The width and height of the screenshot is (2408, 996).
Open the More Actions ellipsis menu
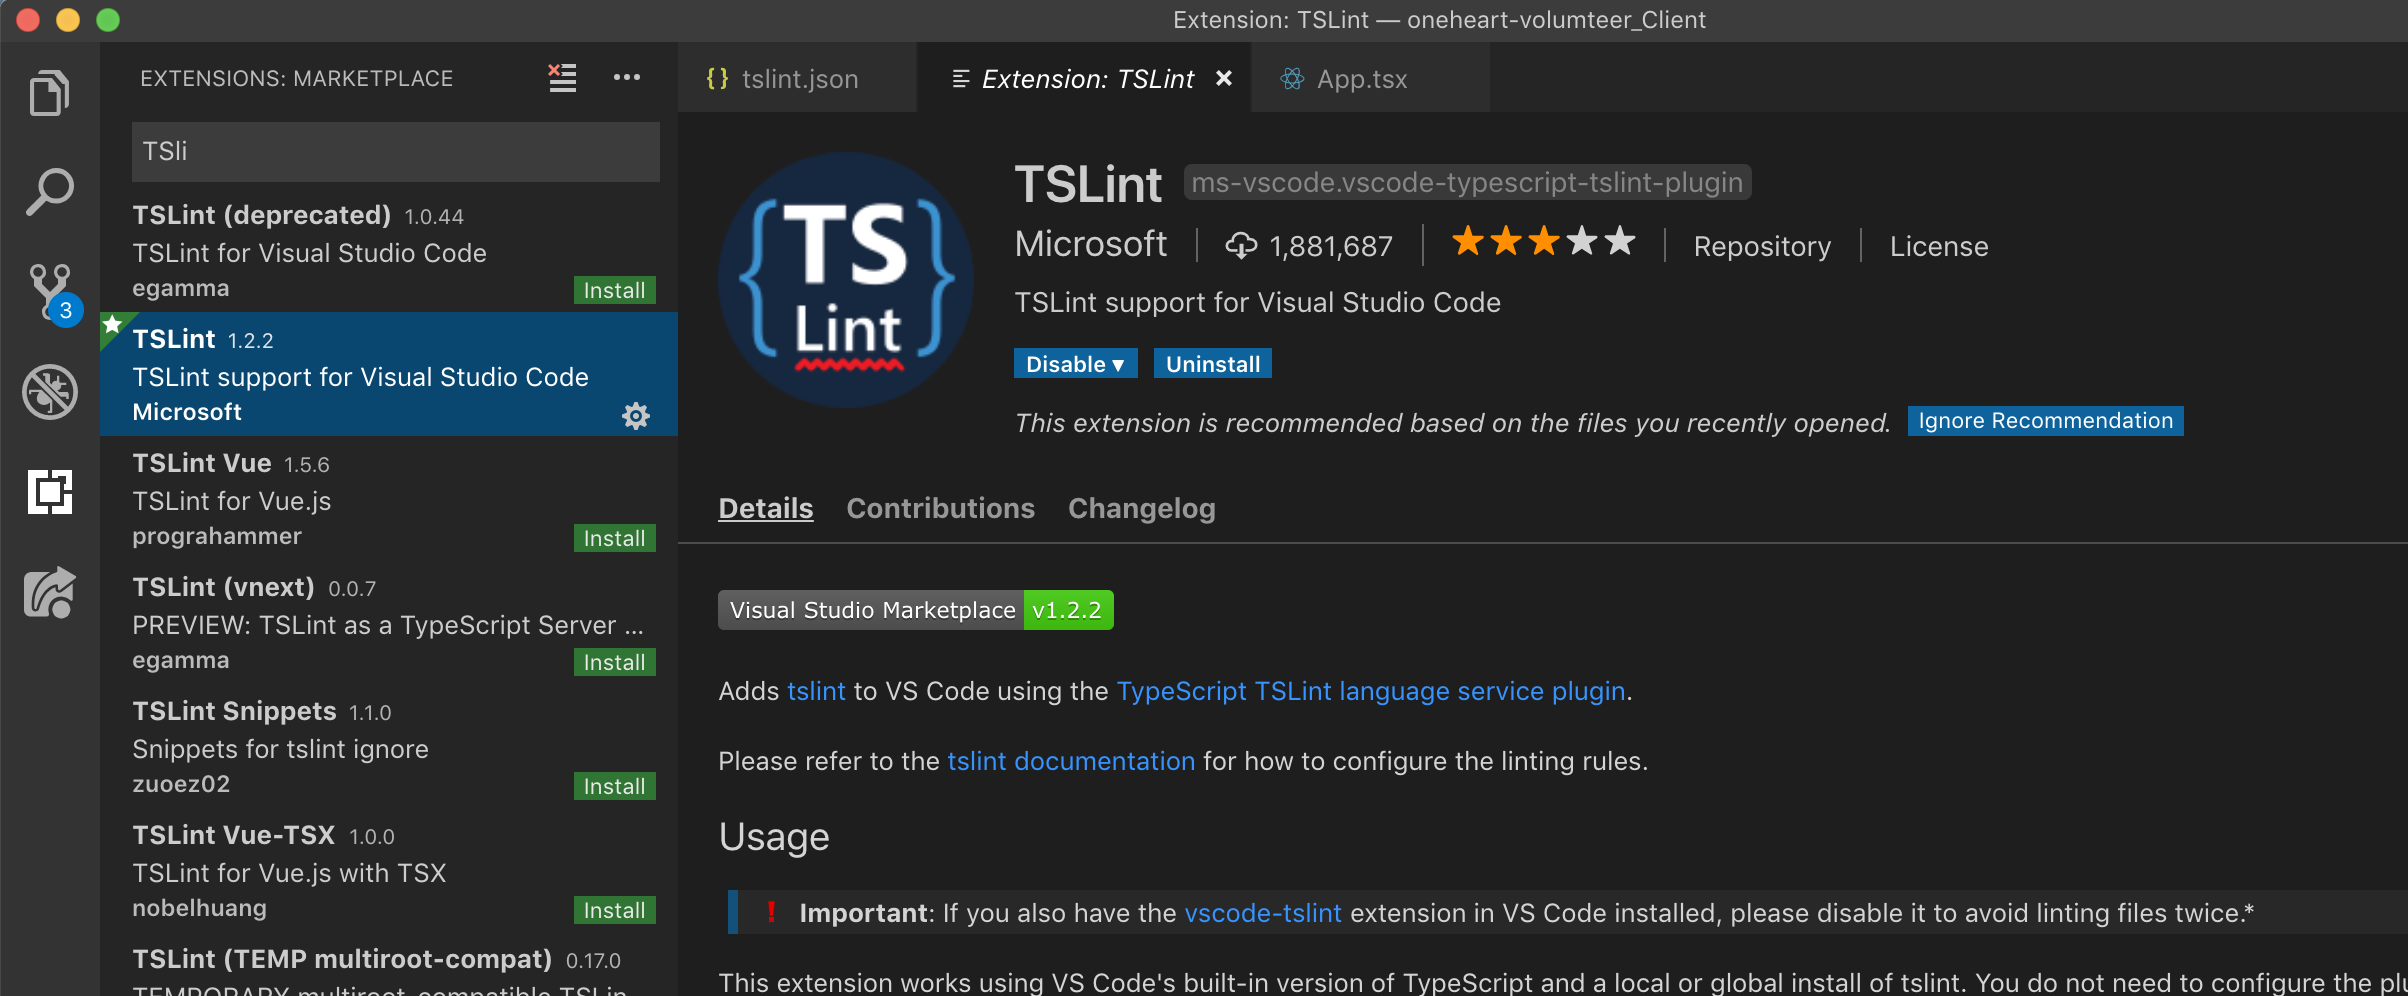tap(627, 77)
